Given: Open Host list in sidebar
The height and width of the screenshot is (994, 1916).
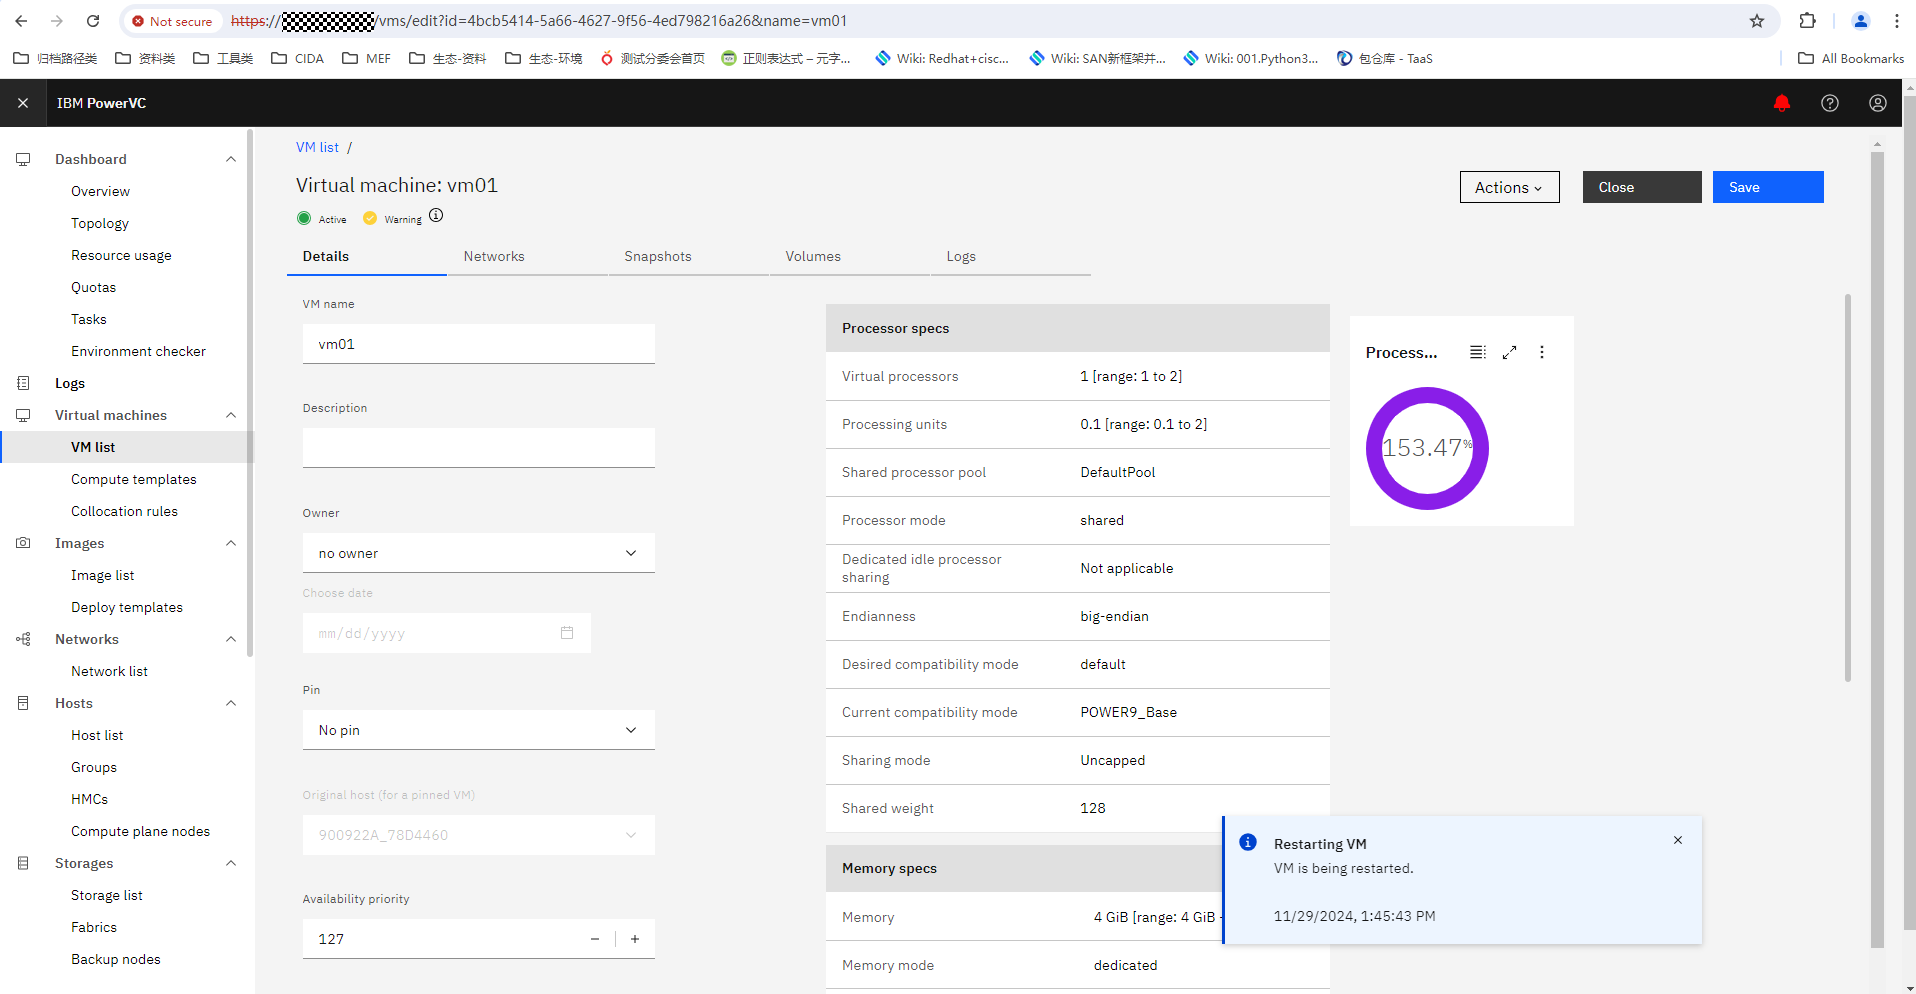Looking at the screenshot, I should (97, 735).
